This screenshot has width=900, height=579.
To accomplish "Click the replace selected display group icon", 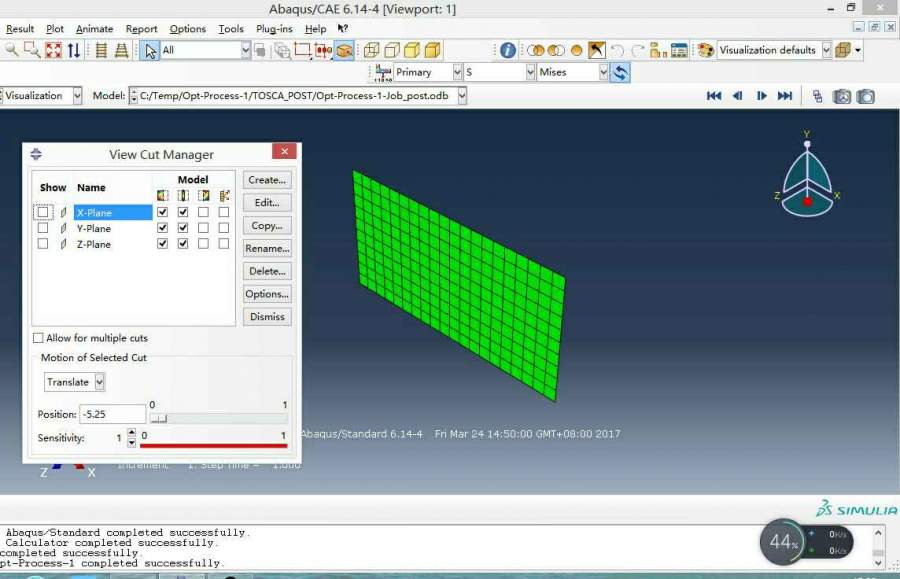I will coord(536,50).
